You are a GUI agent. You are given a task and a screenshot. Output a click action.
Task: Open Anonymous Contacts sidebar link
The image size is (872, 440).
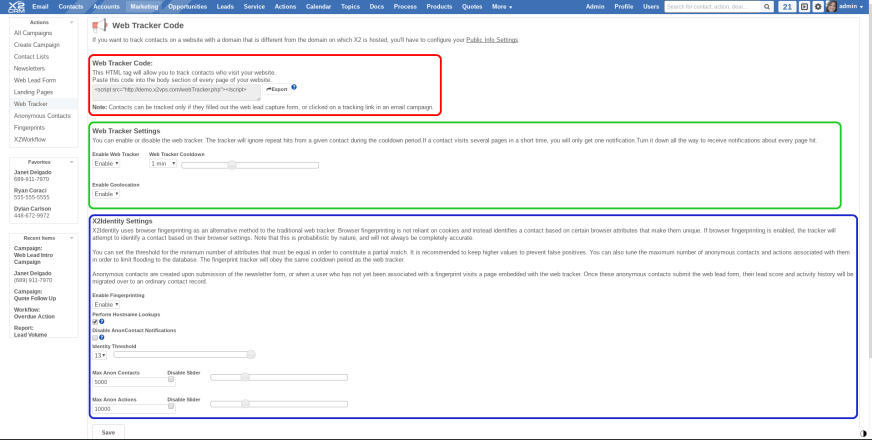[x=44, y=116]
